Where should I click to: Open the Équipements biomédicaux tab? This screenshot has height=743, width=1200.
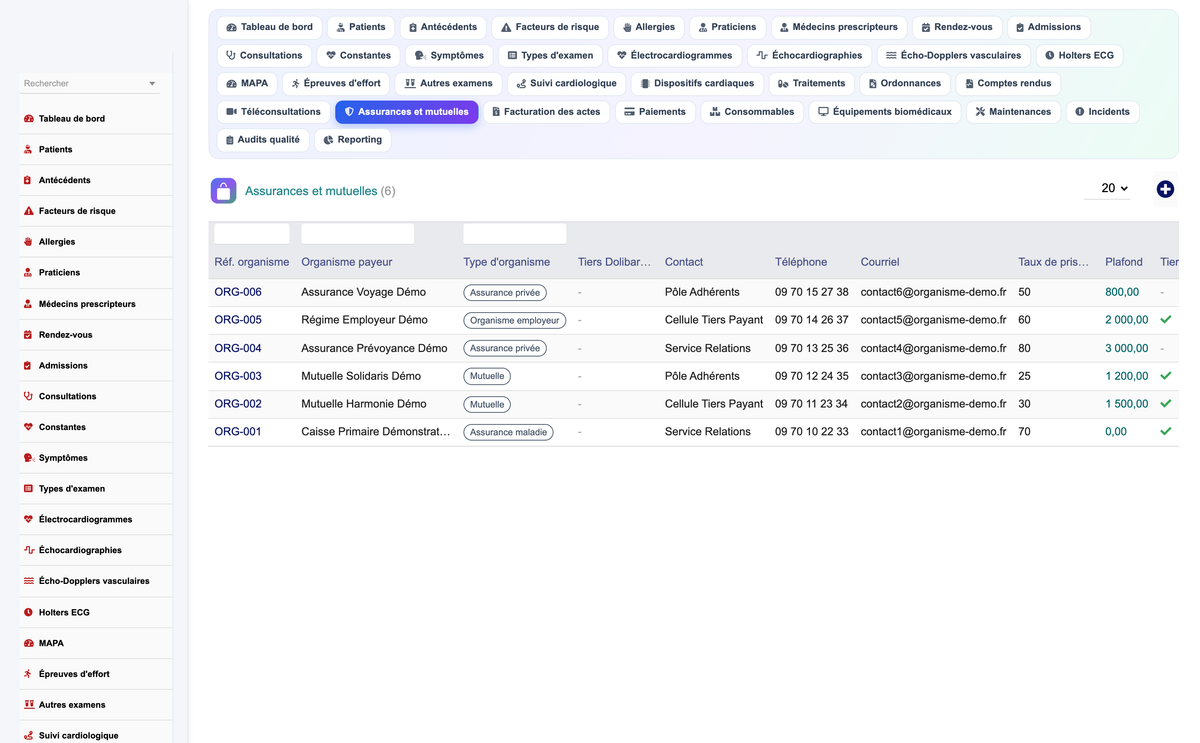click(x=885, y=112)
